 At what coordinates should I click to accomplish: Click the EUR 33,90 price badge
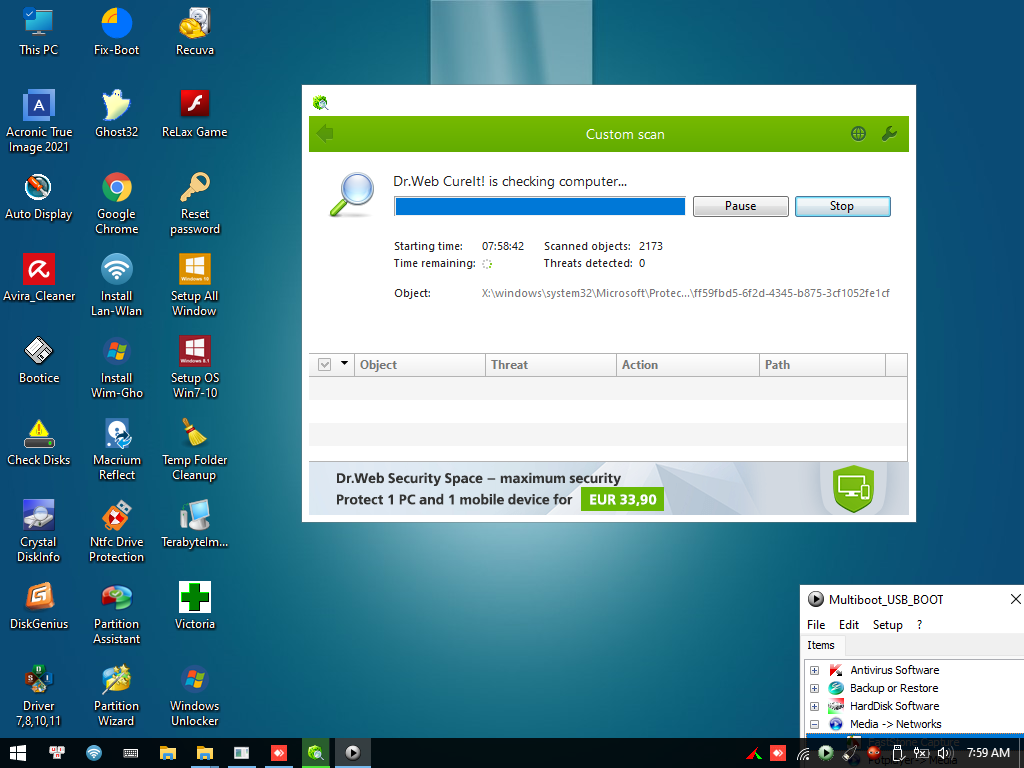coord(622,500)
